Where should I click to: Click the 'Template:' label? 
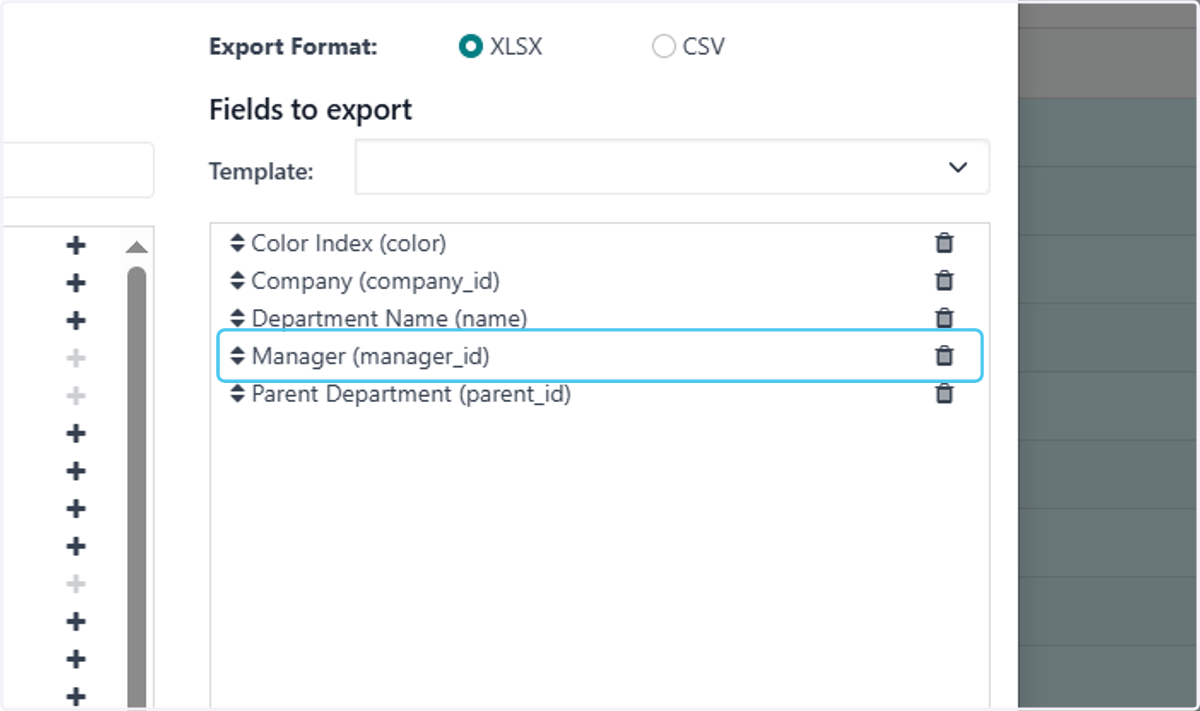tap(261, 171)
